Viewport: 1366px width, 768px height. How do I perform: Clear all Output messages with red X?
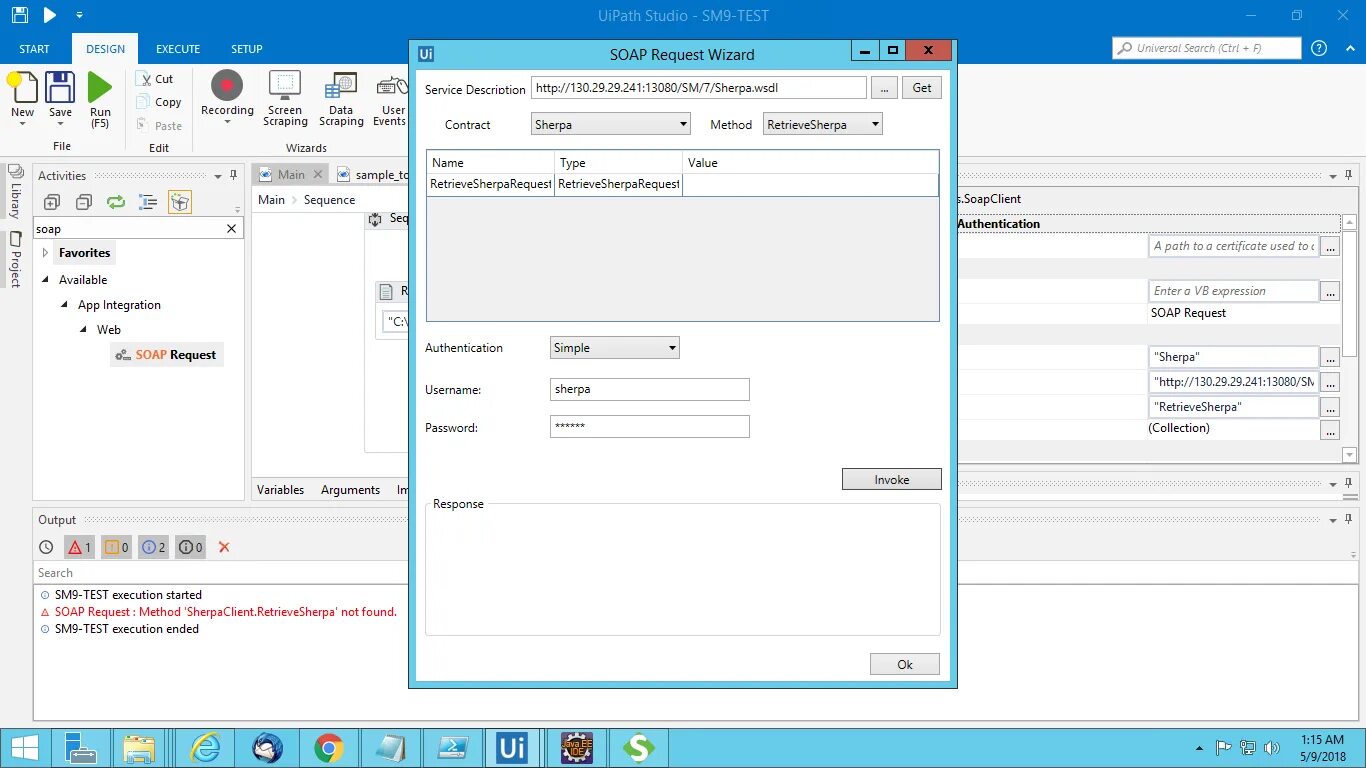(x=224, y=547)
